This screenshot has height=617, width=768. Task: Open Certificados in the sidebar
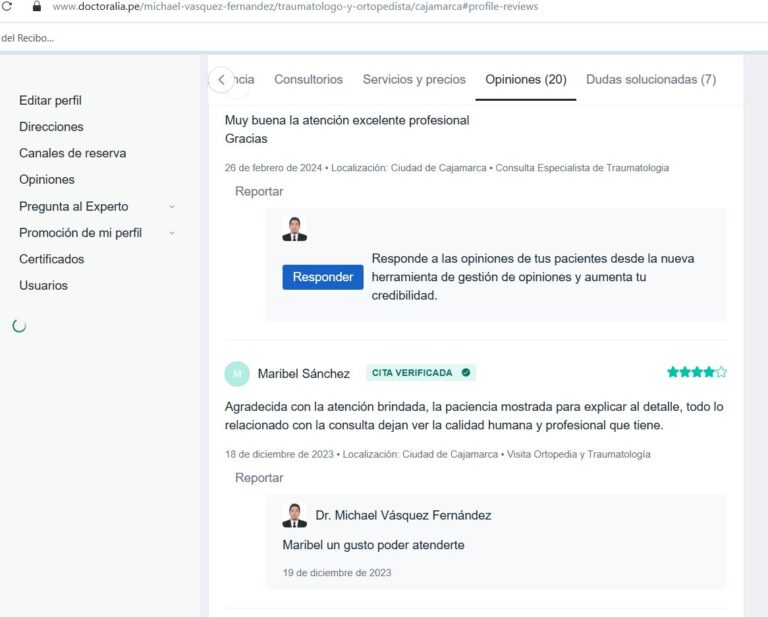click(51, 259)
